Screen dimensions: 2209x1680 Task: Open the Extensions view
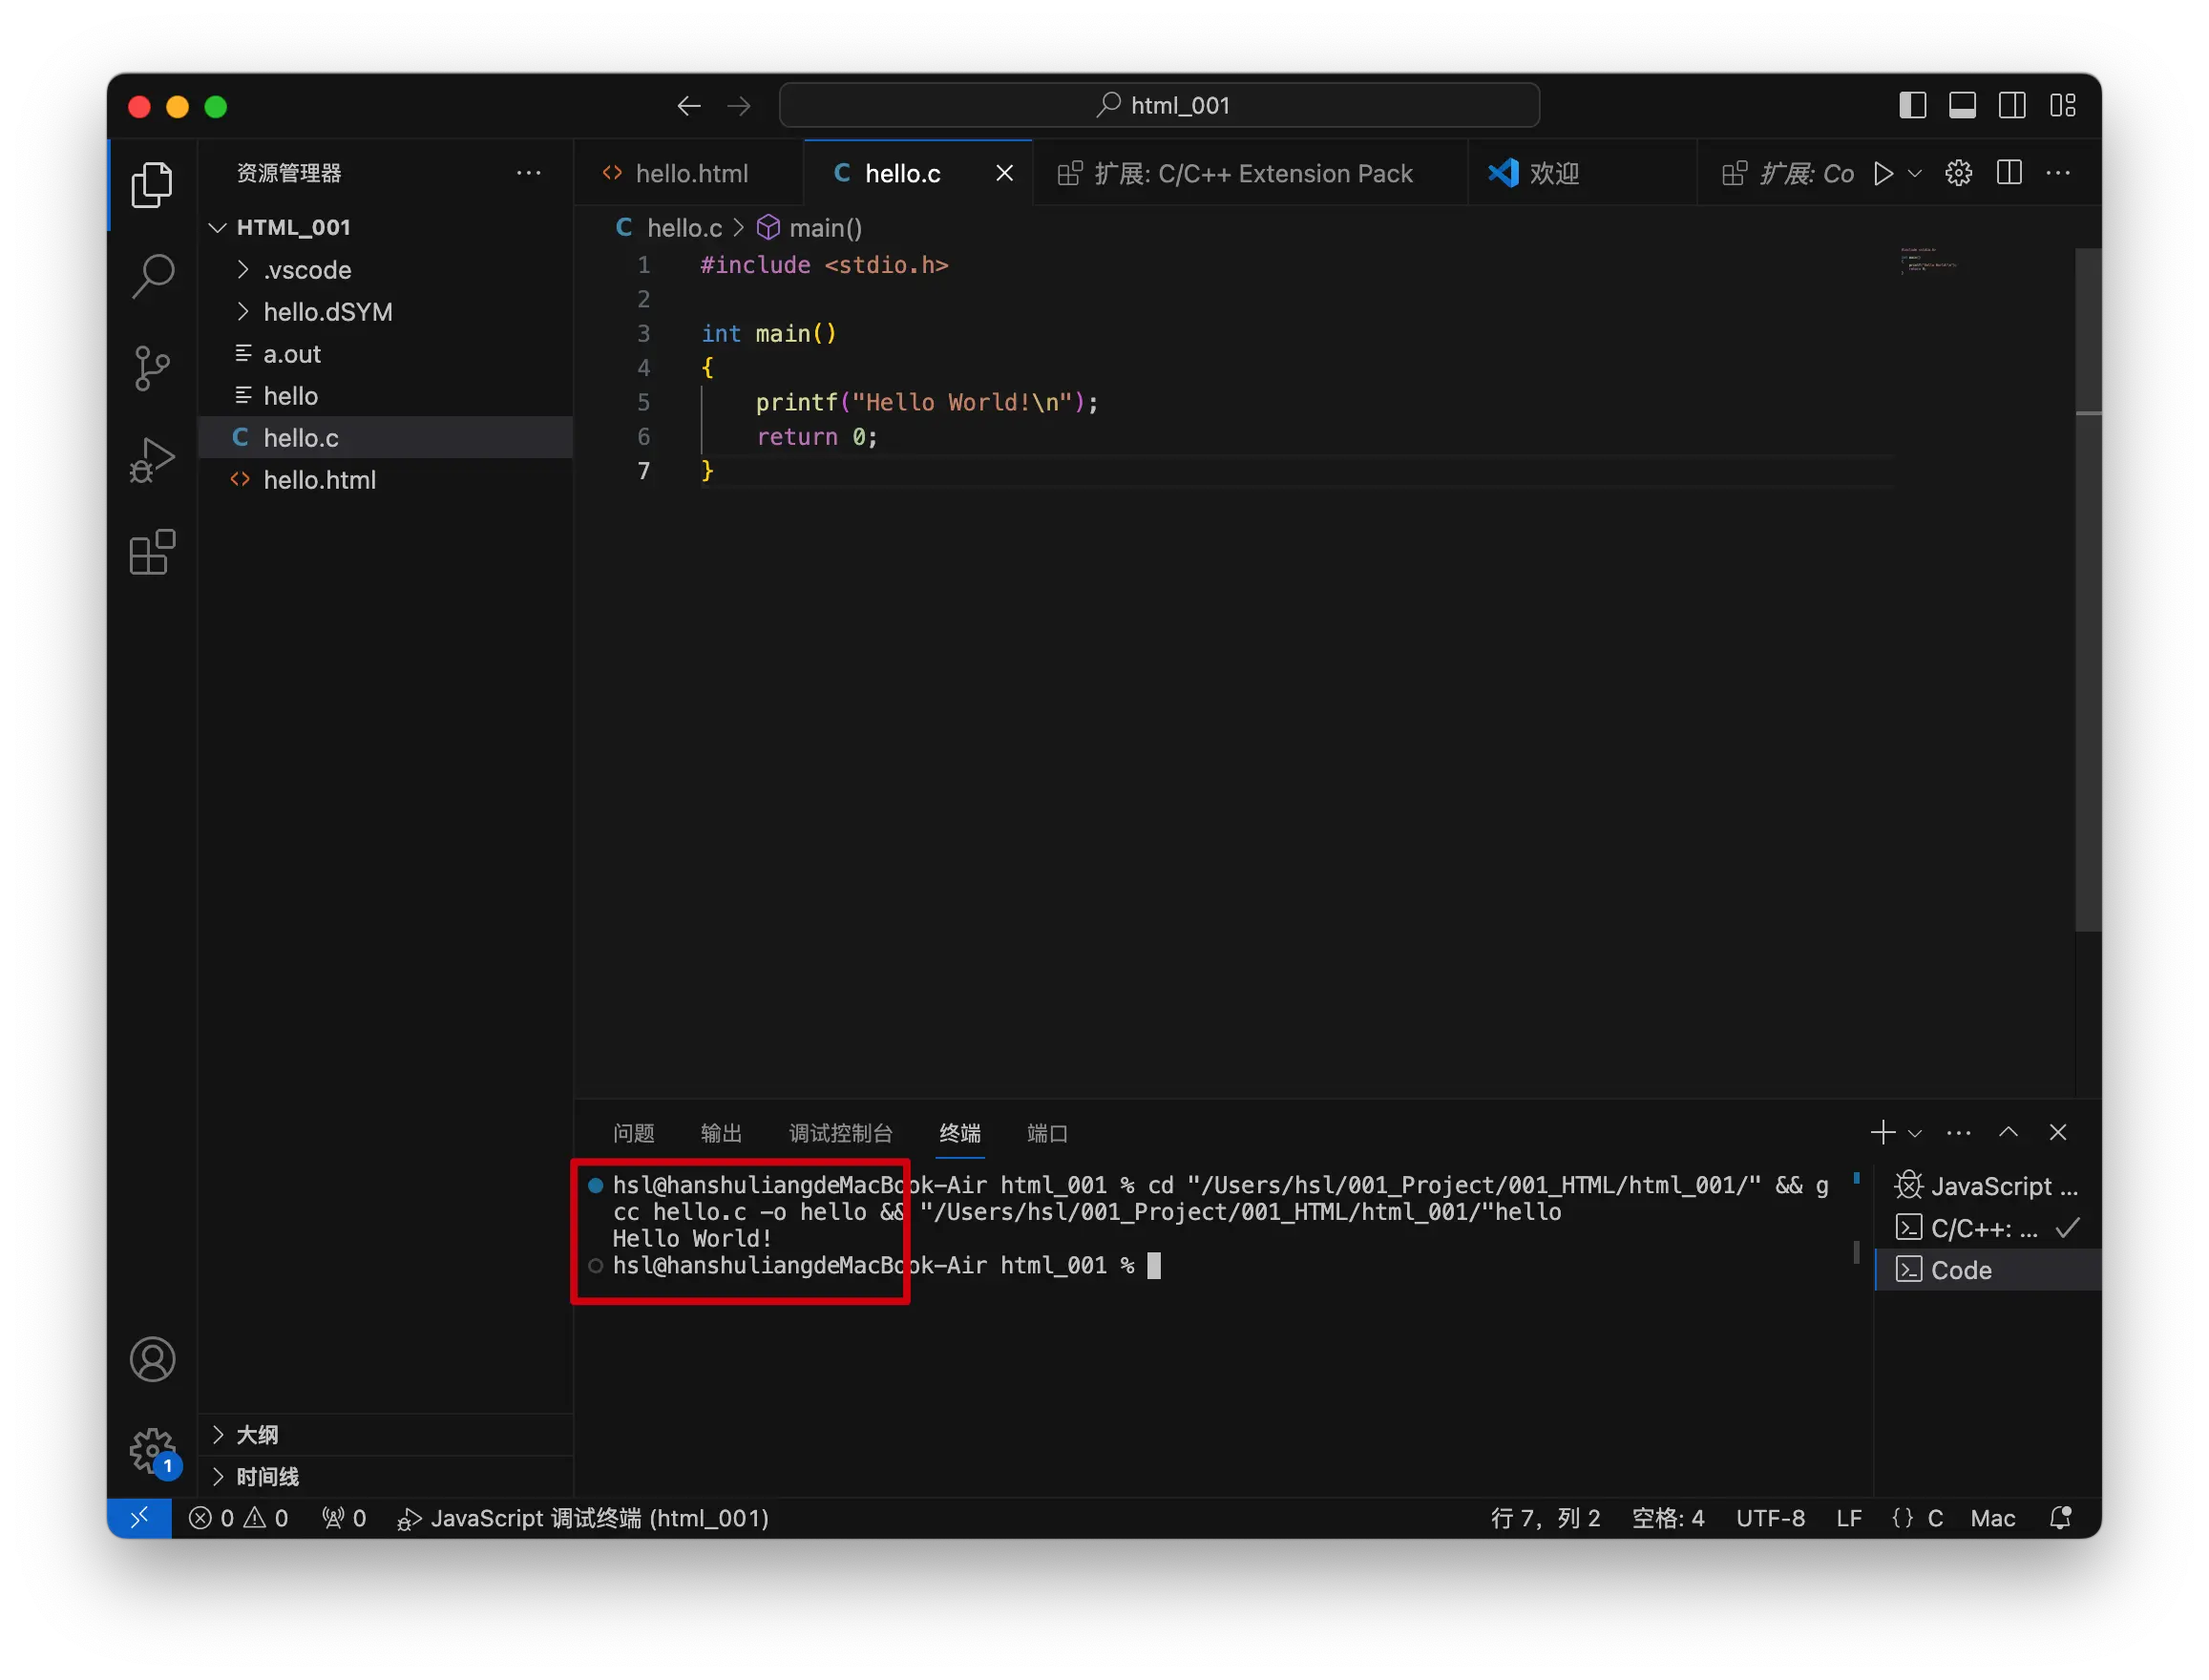(152, 553)
